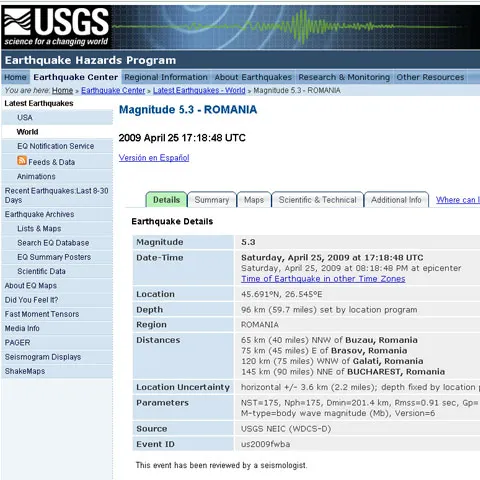The height and width of the screenshot is (480, 480).
Task: Click Latest Earthquakes - World breadcrumb
Action: [199, 90]
